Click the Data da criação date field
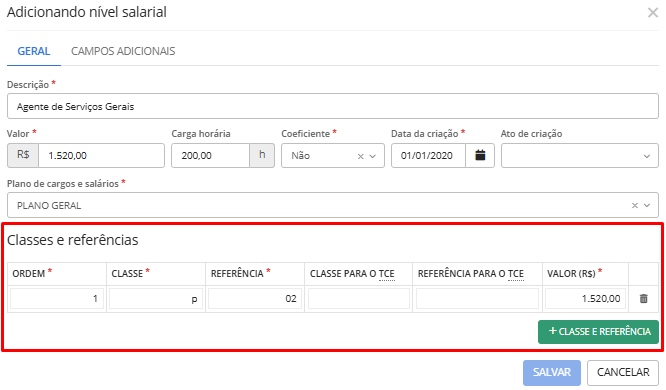Image resolution: width=666 pixels, height=390 pixels. tap(428, 155)
